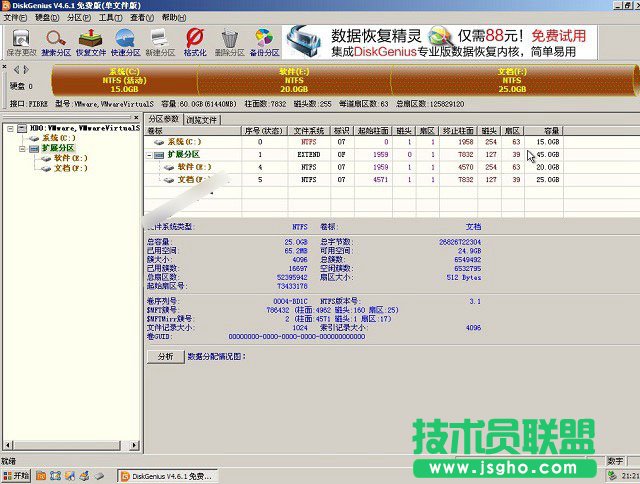Click the system tray icon near clock
The height and width of the screenshot is (484, 640).
click(x=612, y=475)
